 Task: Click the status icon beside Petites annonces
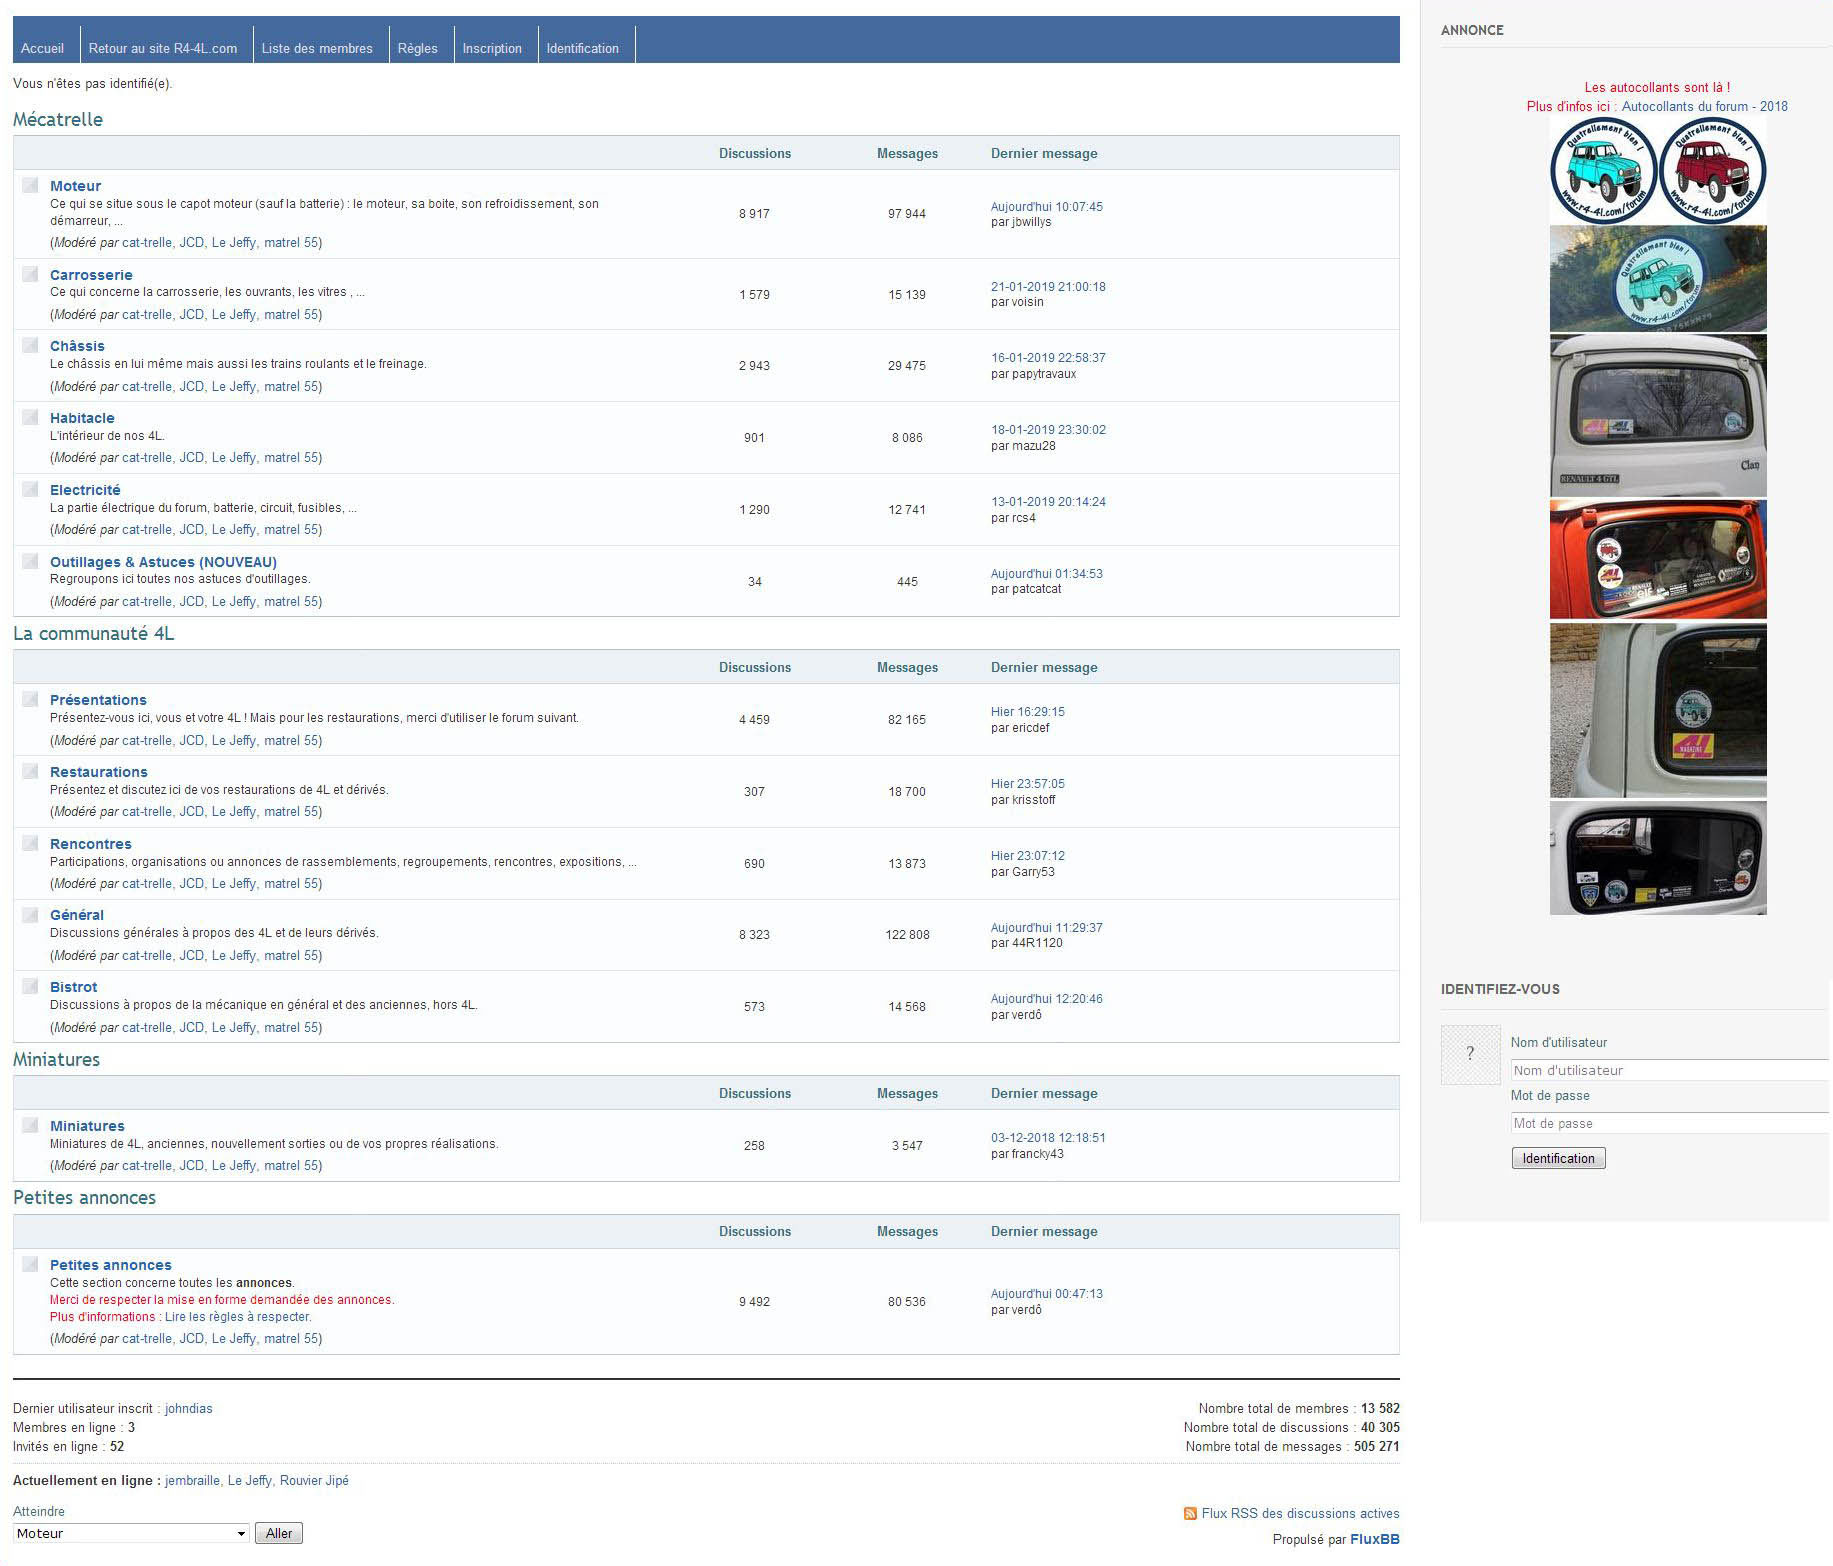30,1264
